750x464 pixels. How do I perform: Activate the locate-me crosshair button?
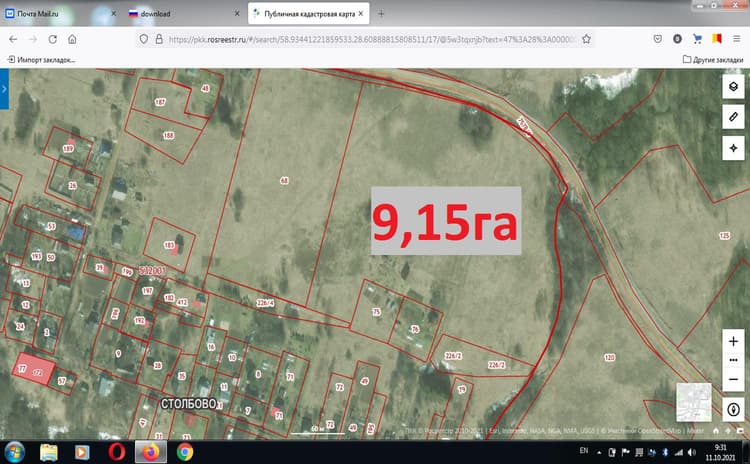(x=733, y=148)
